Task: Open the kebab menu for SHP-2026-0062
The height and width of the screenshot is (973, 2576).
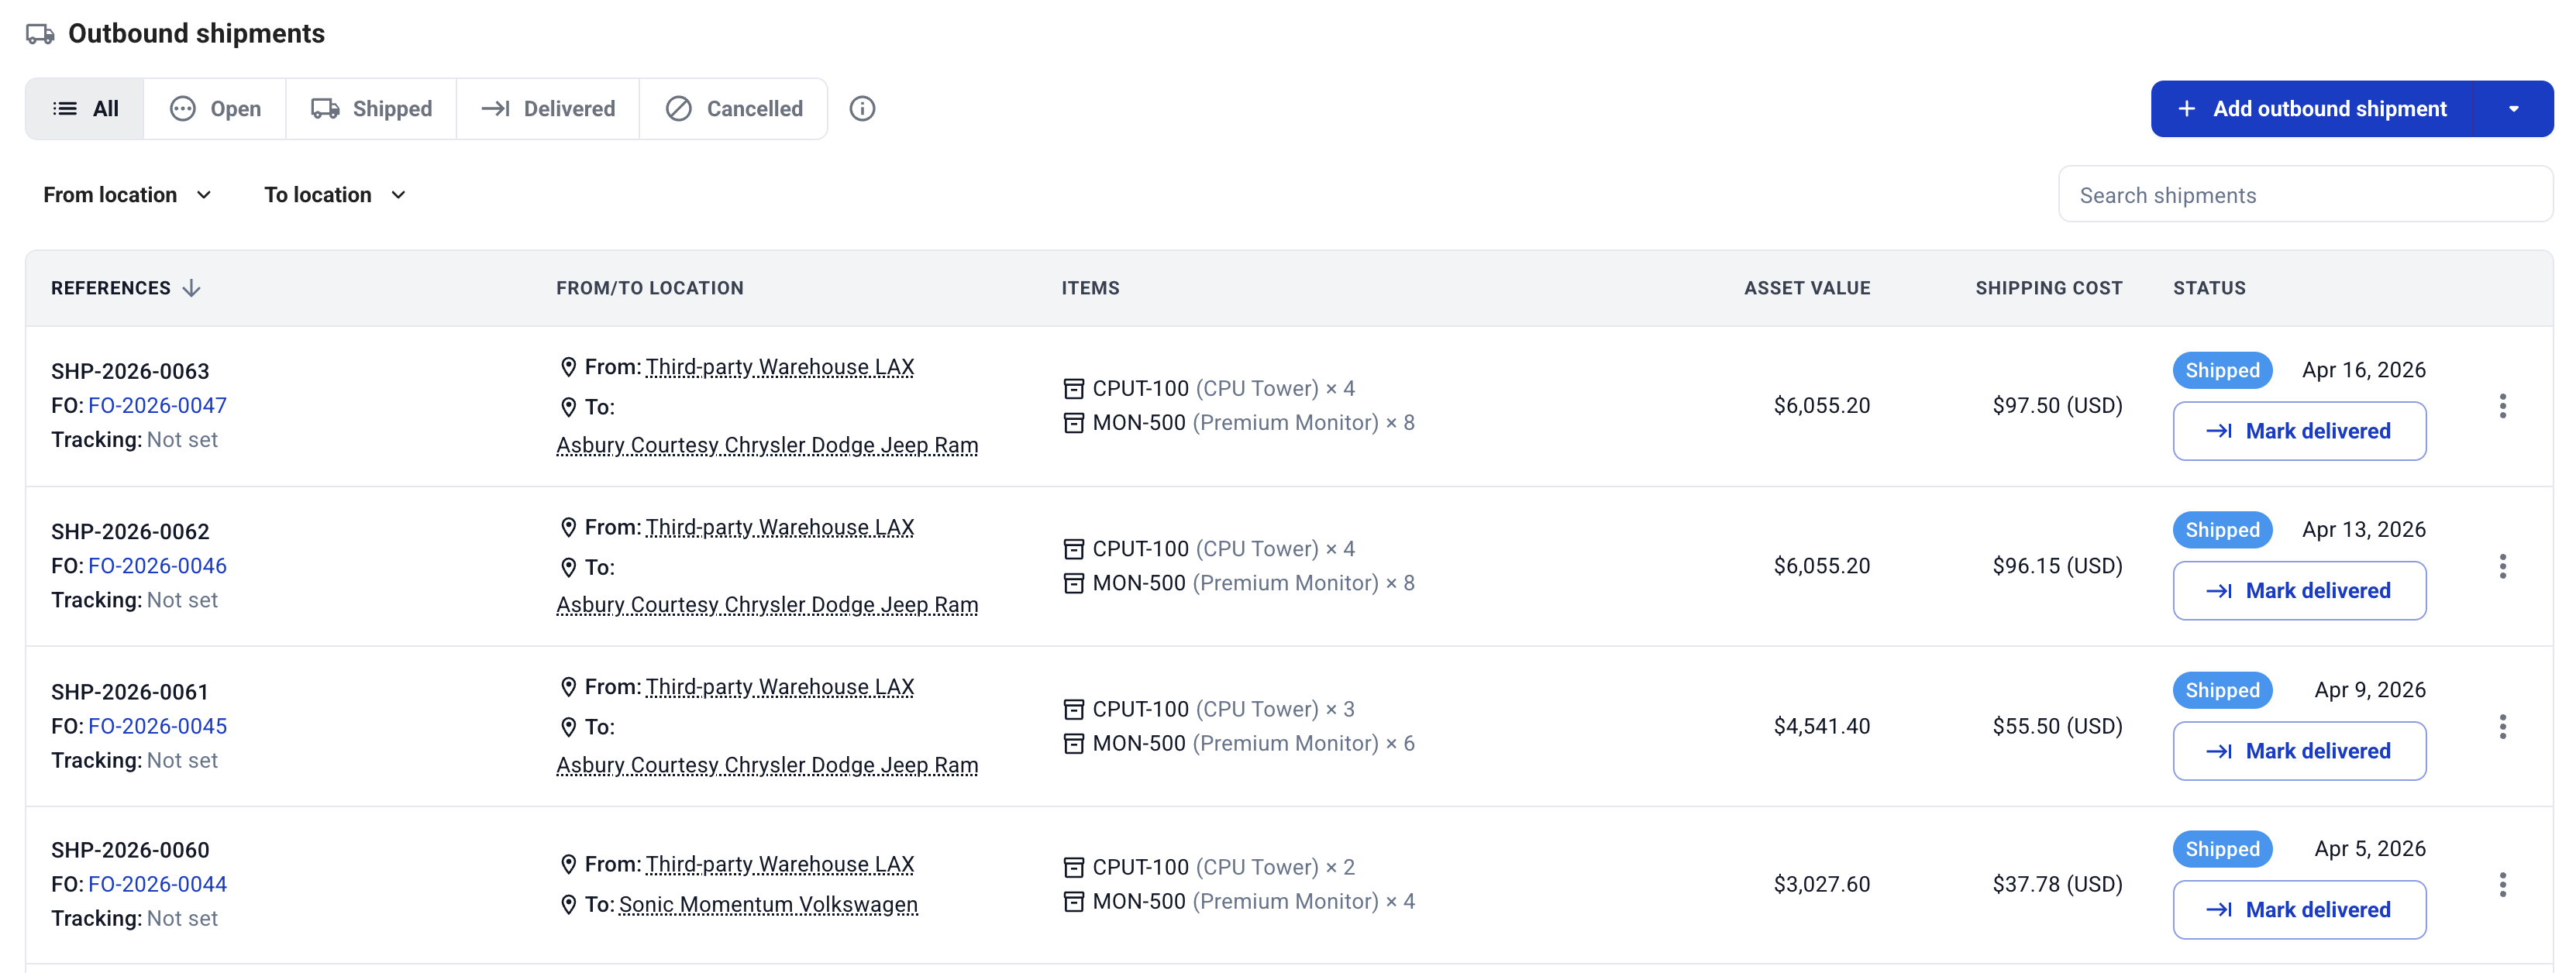Action: [2502, 566]
